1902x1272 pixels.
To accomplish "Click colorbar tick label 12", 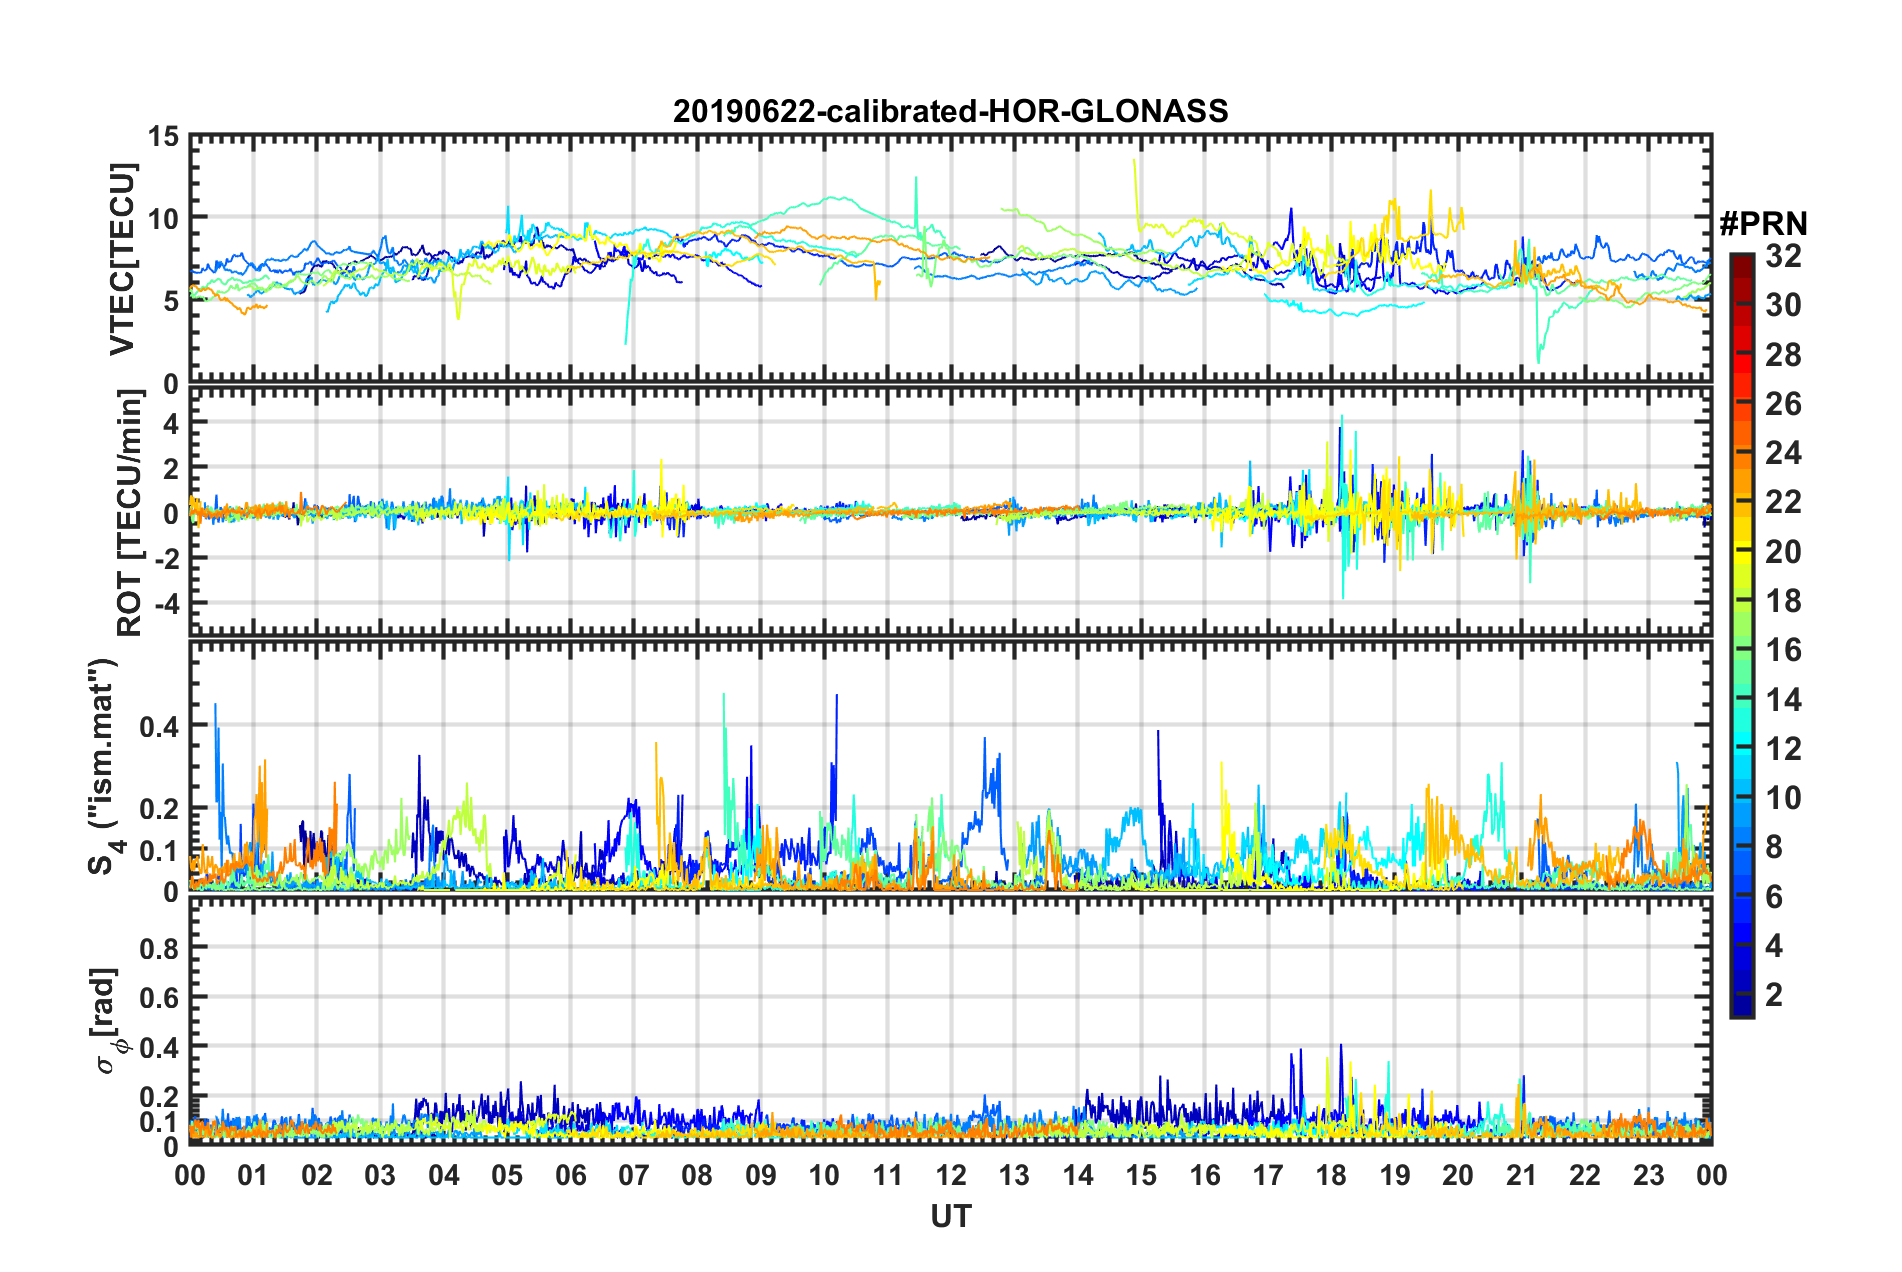I will 1783,749.
